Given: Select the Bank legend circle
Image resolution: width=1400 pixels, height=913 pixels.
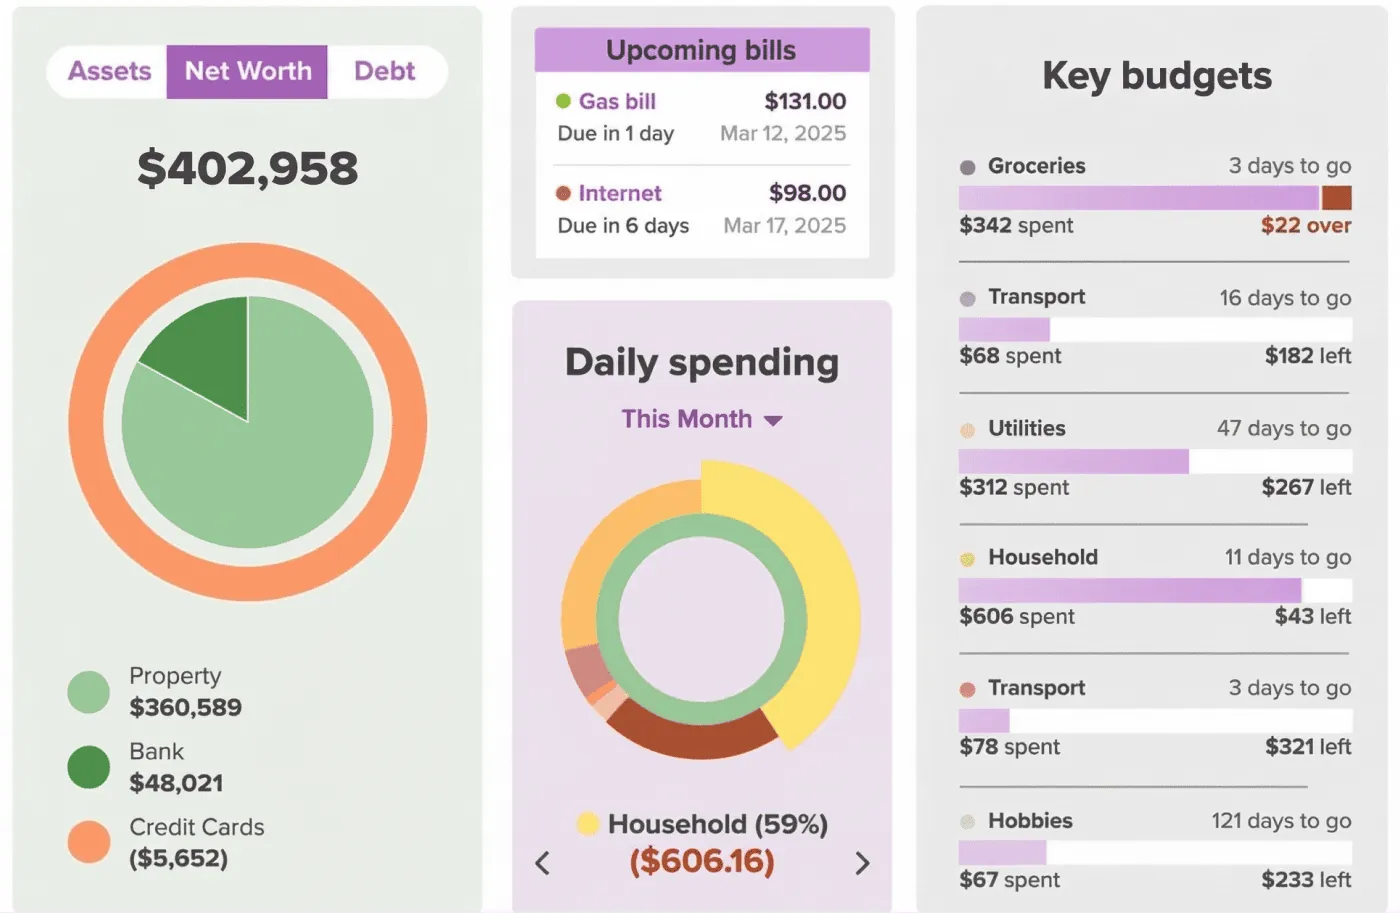Looking at the screenshot, I should [x=88, y=766].
